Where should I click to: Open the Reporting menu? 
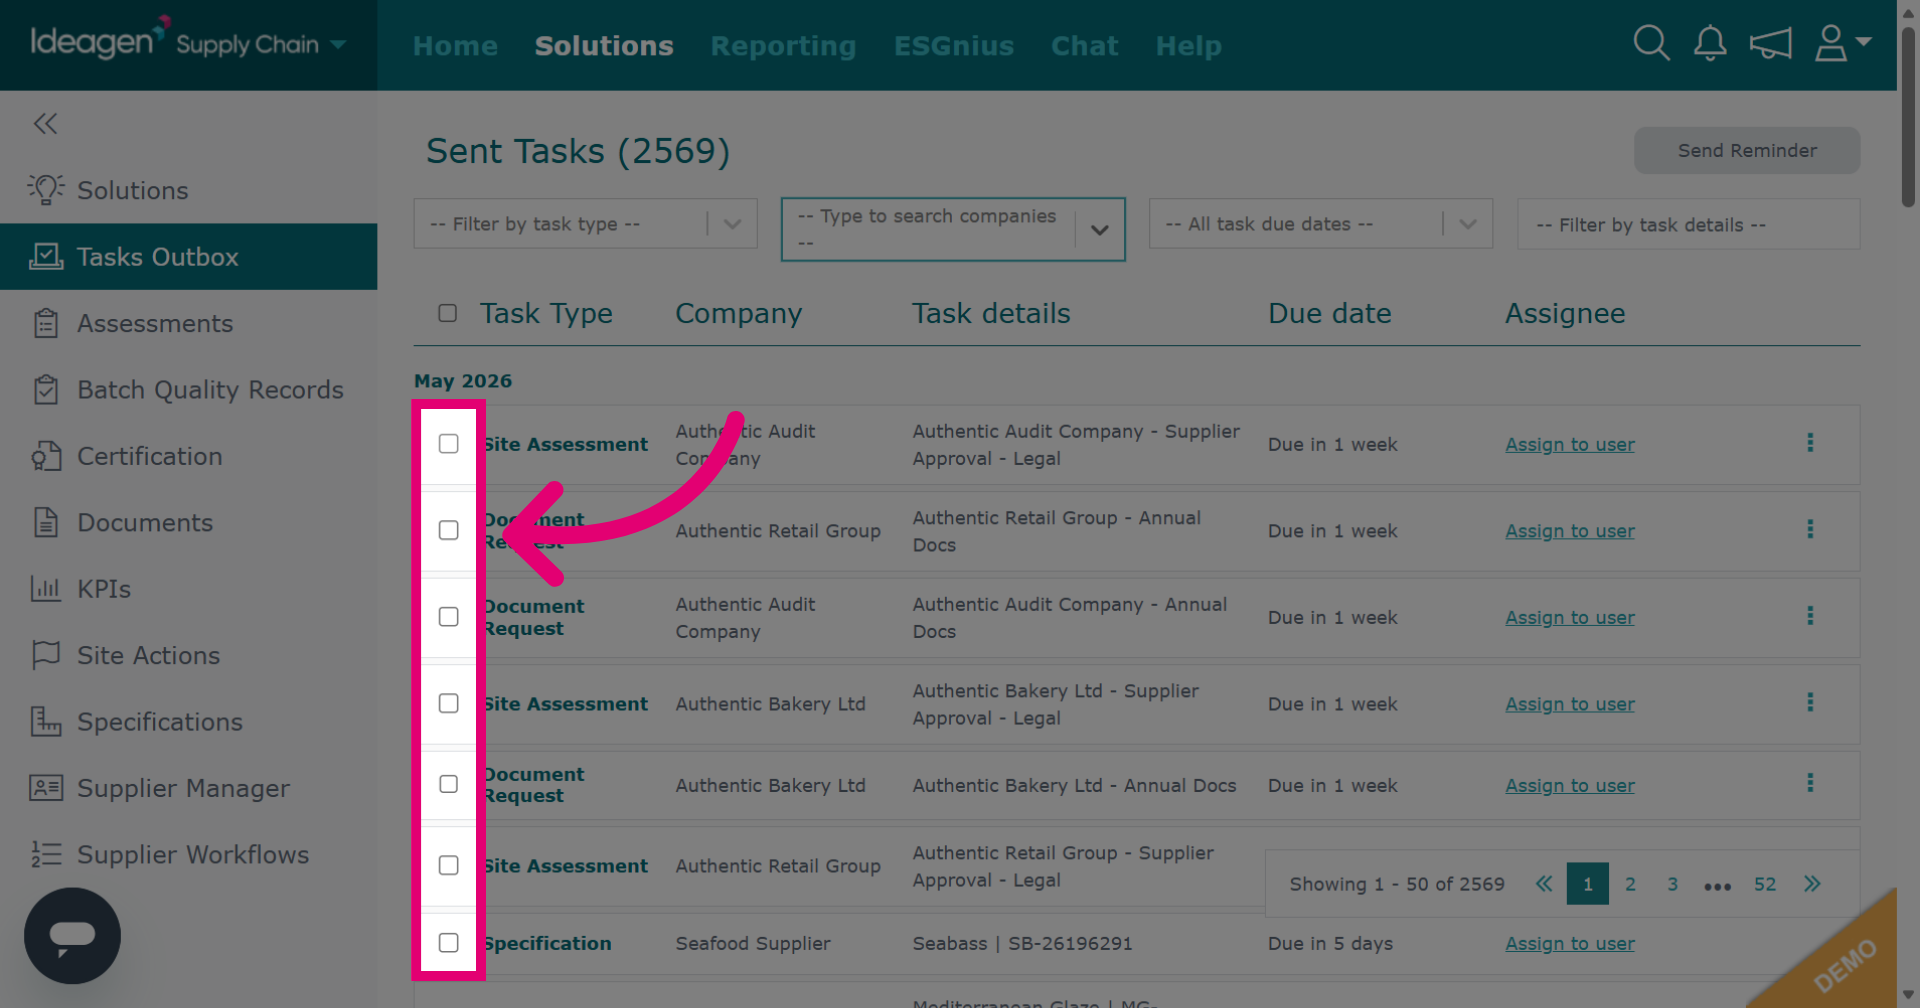tap(783, 46)
